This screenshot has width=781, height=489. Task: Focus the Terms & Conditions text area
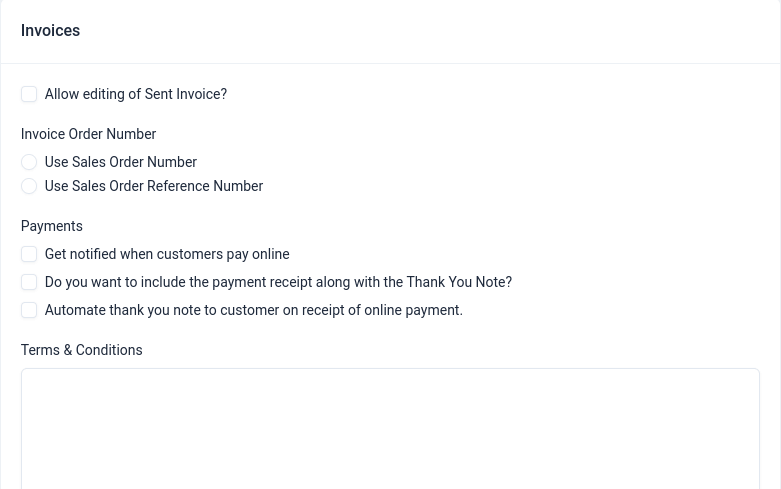390,428
